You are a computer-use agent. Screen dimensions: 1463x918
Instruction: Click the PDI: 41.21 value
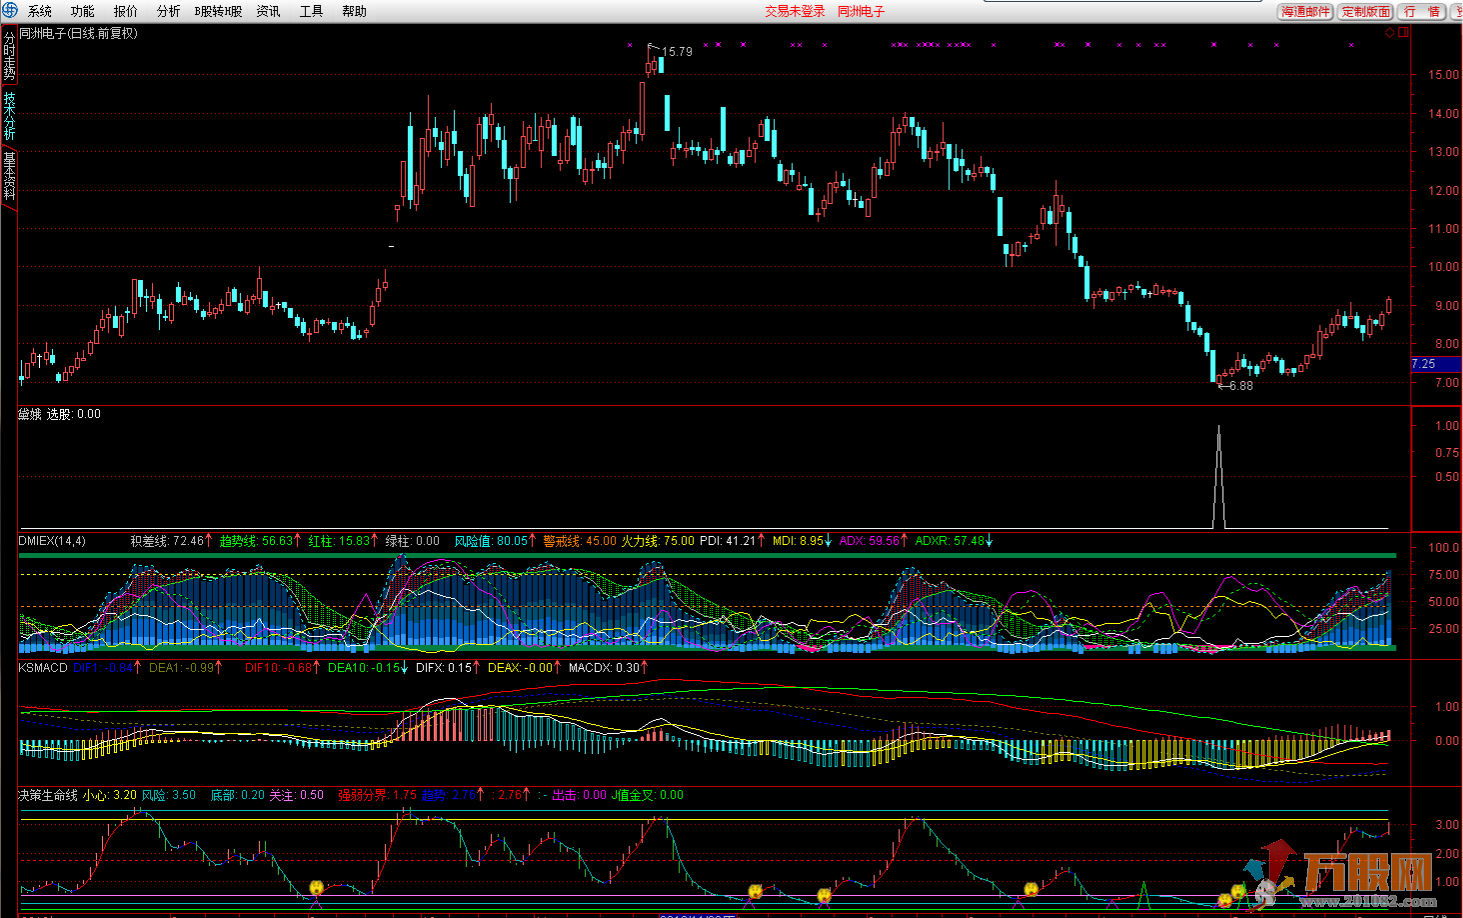click(728, 541)
